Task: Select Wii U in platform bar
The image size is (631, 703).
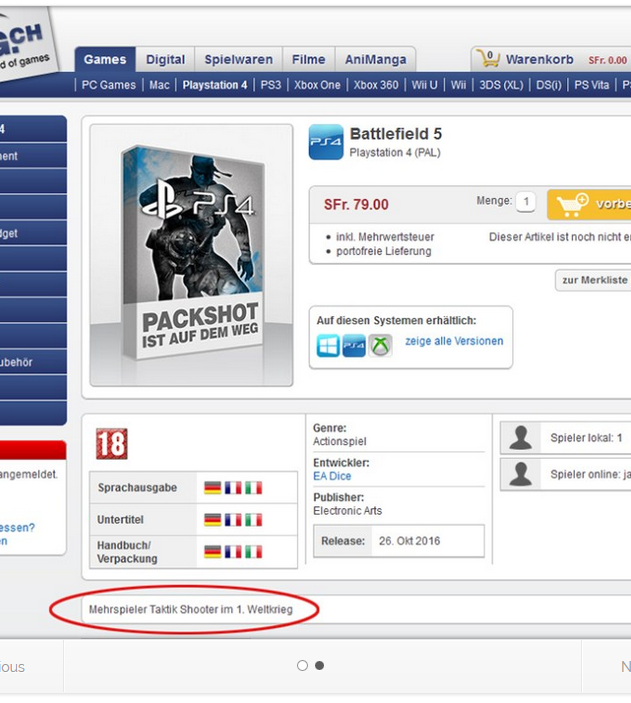Action: click(x=424, y=85)
